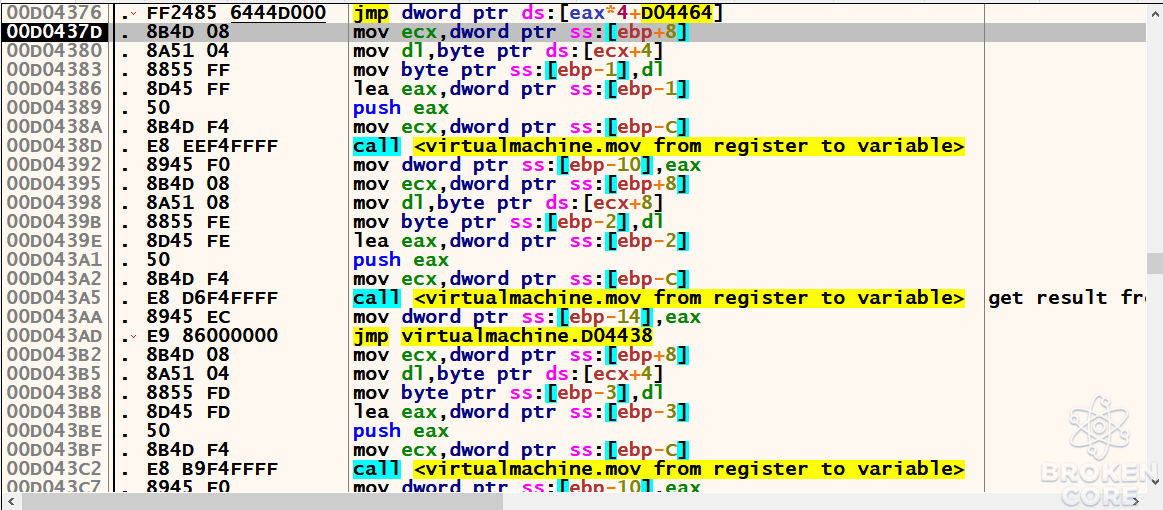Click the vertical scrollbar thumb
Screen dimensions: 1163x510
coord(1154,263)
